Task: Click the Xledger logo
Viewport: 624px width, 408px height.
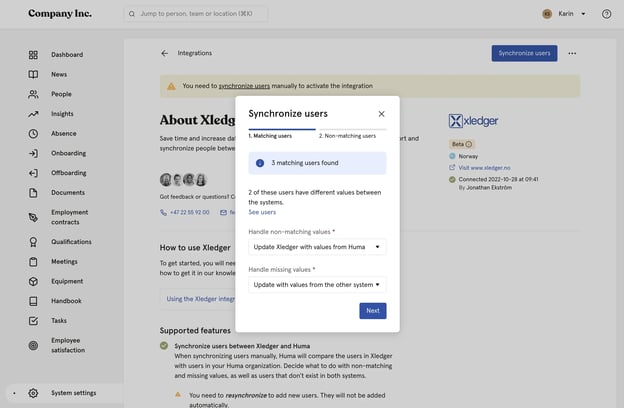Action: [x=473, y=121]
